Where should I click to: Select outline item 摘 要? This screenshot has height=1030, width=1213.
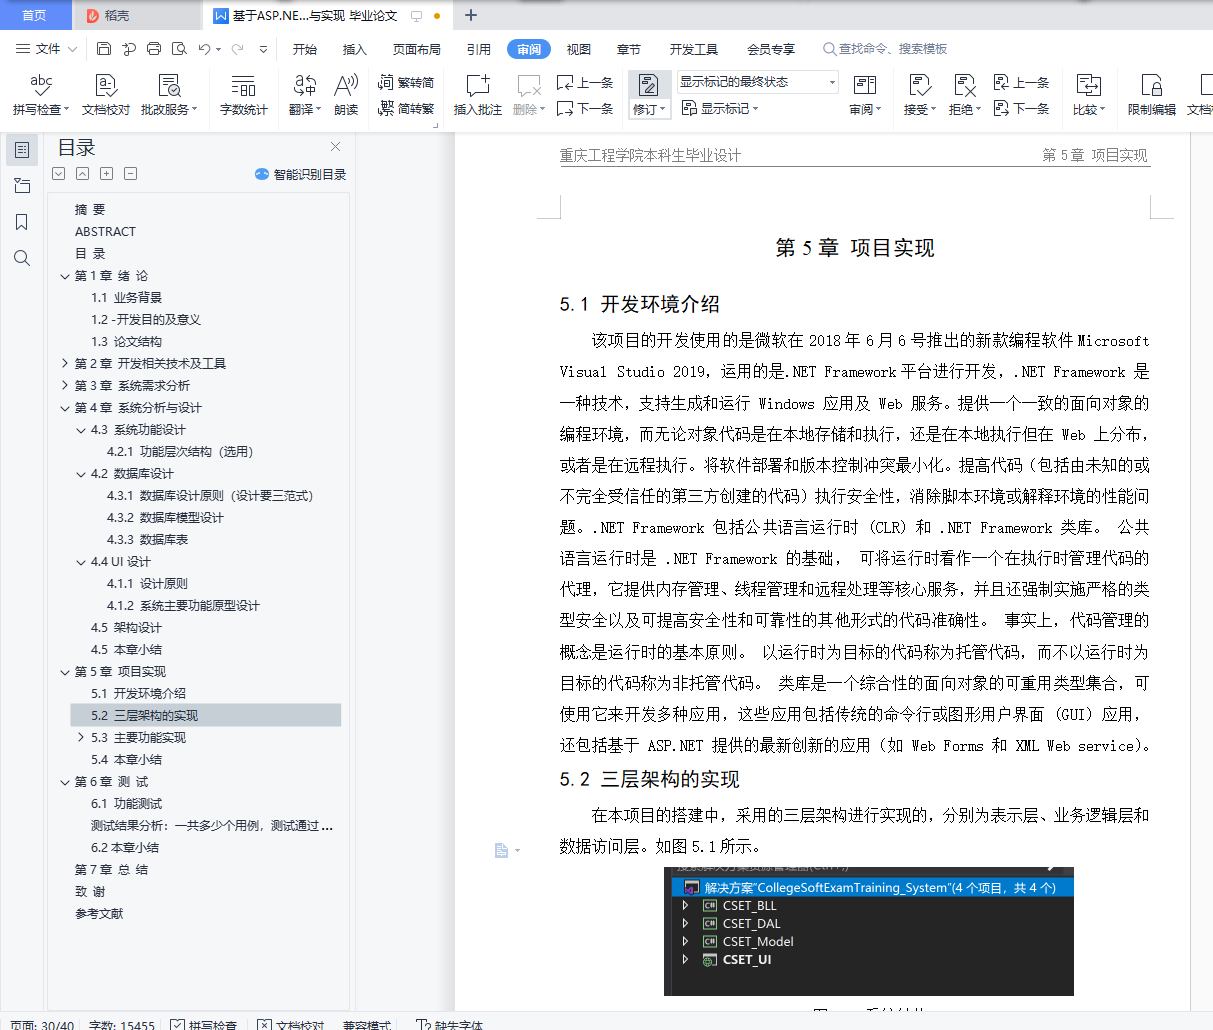90,210
